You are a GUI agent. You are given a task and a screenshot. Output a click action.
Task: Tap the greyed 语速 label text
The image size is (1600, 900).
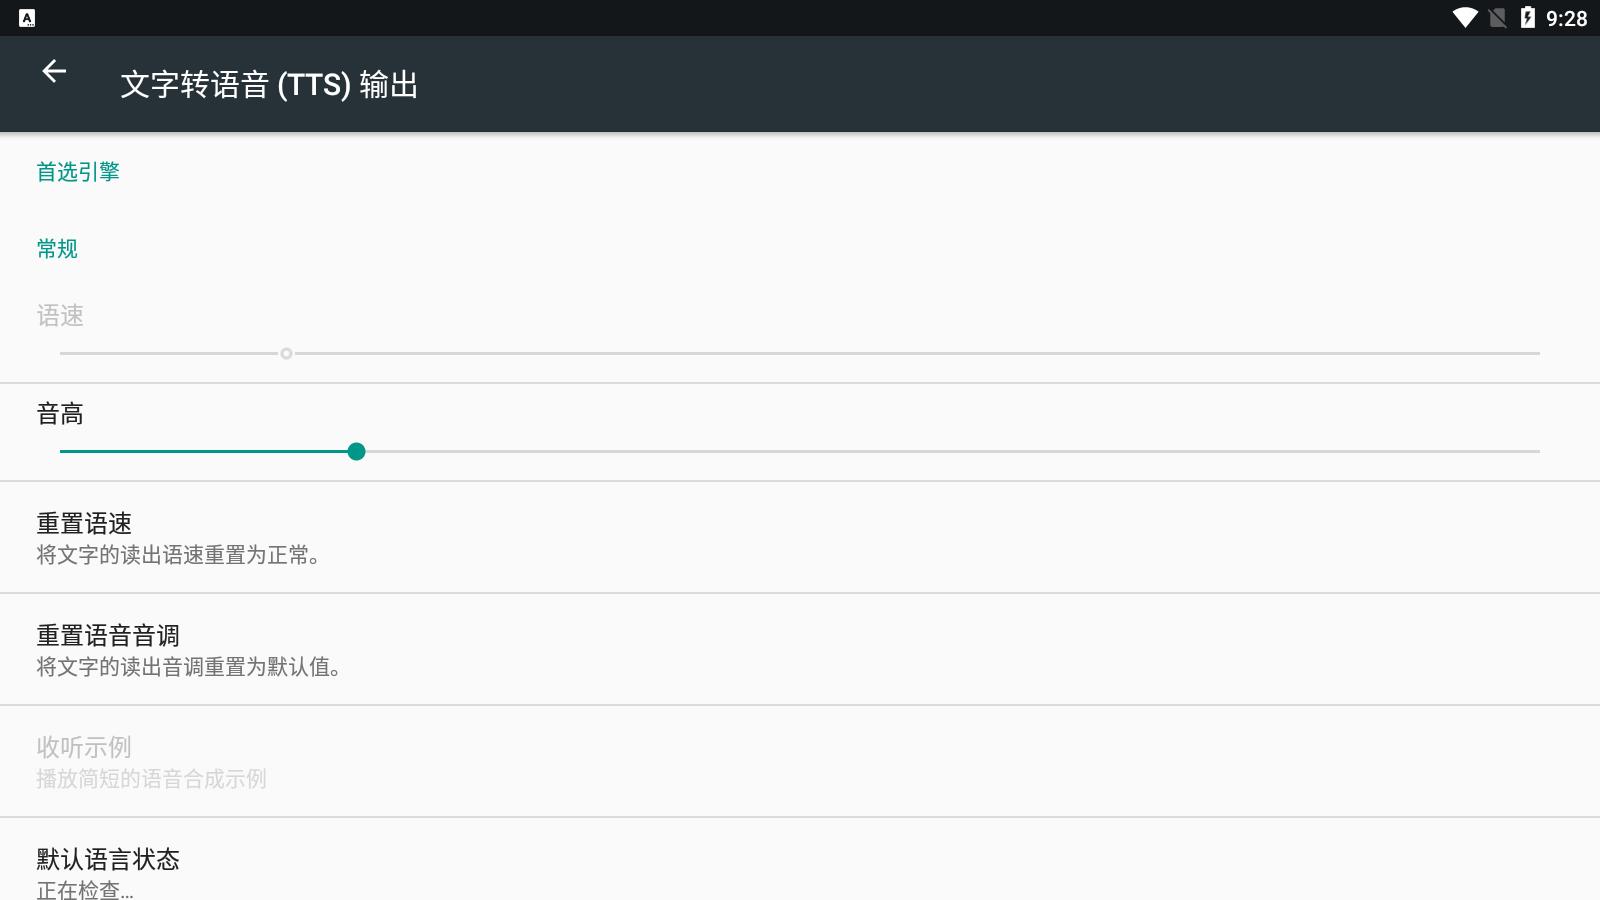coord(60,316)
